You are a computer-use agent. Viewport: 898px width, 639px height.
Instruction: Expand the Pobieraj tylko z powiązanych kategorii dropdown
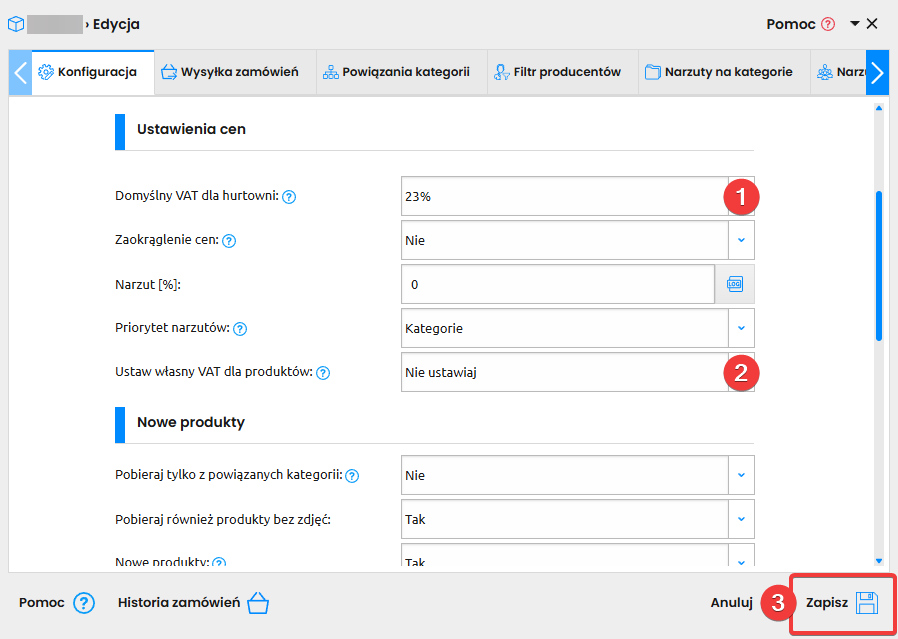pyautogui.click(x=741, y=476)
